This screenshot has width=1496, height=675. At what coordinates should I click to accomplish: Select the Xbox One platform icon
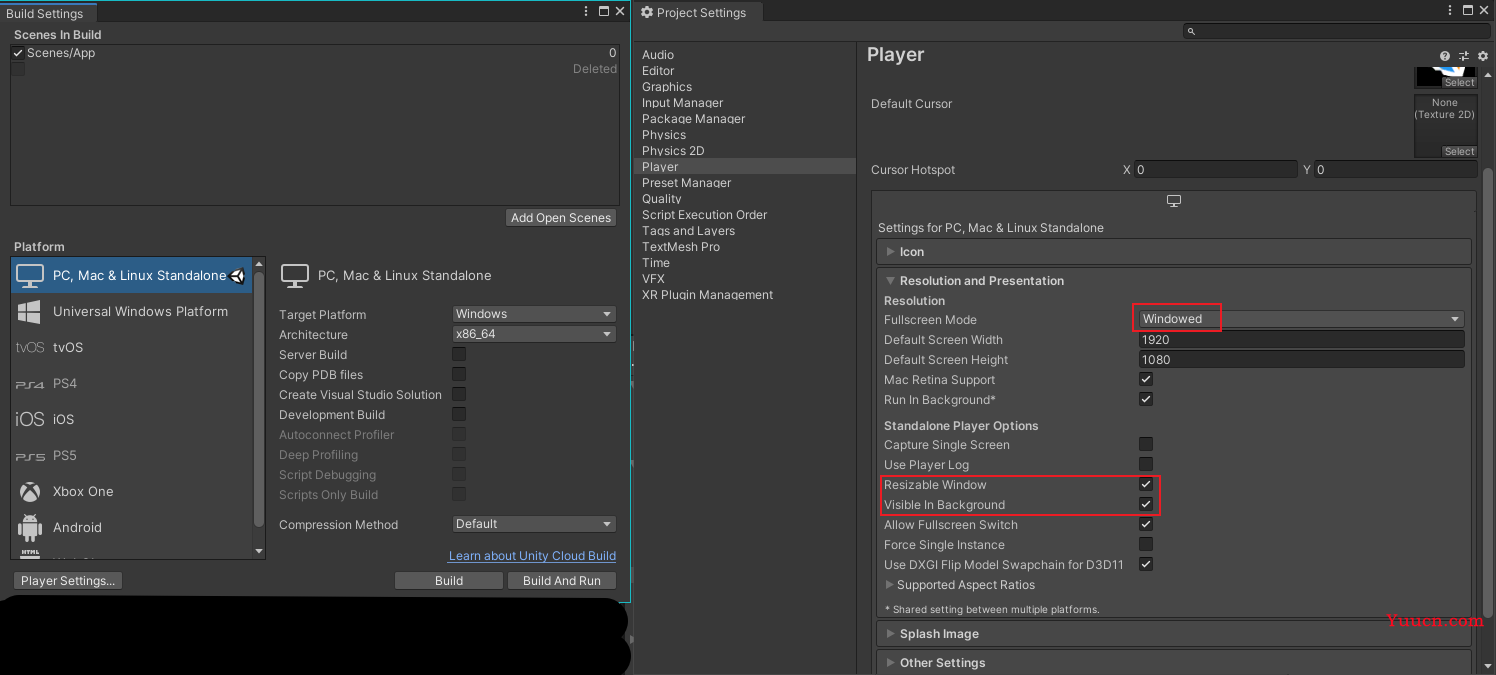[x=30, y=491]
